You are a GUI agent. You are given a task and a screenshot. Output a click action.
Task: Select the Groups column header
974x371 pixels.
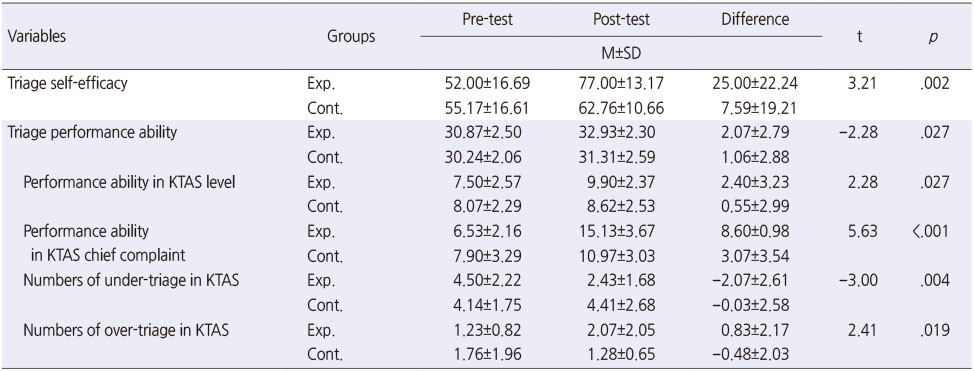[x=351, y=37]
